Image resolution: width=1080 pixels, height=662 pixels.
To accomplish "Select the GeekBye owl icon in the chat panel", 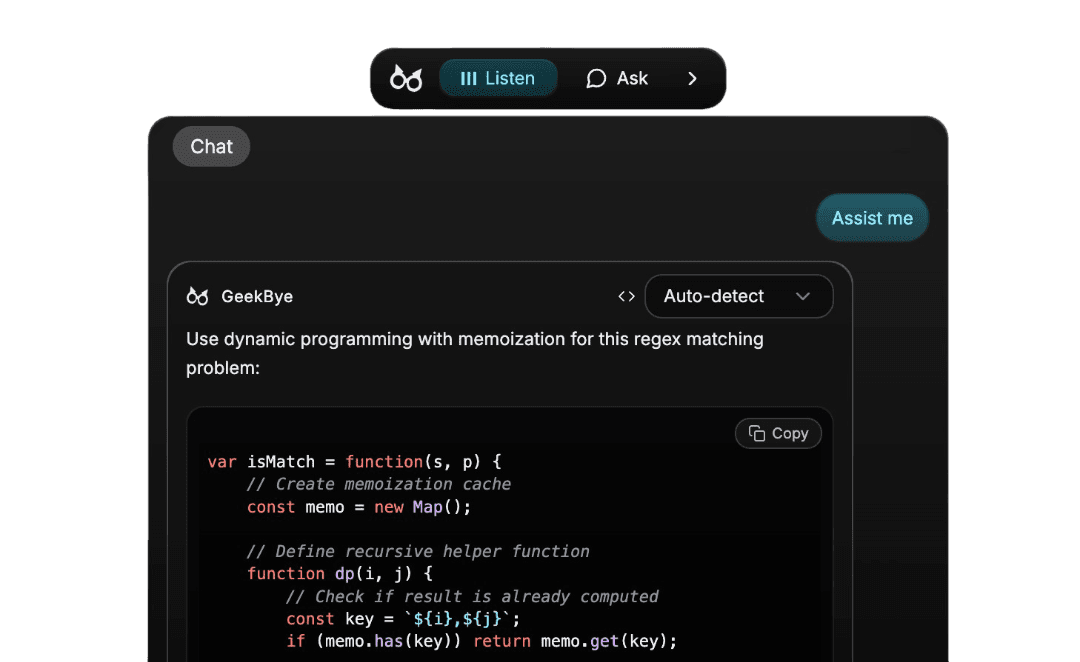I will (x=196, y=296).
